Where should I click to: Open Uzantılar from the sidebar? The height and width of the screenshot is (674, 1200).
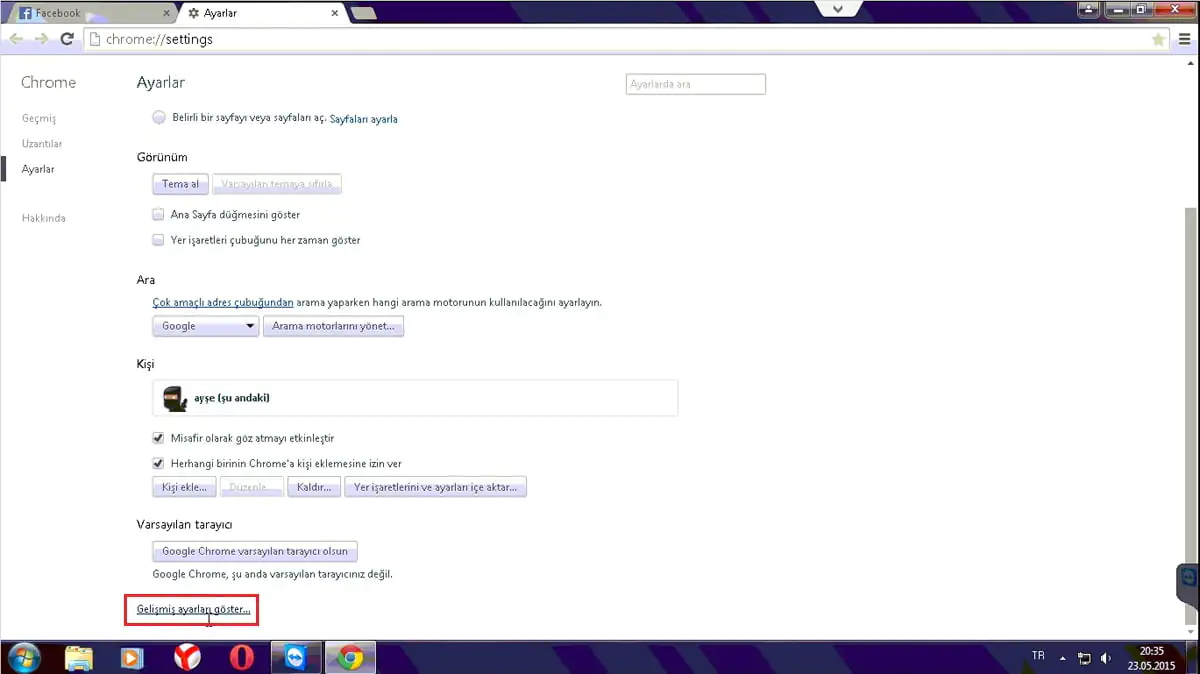[x=42, y=143]
